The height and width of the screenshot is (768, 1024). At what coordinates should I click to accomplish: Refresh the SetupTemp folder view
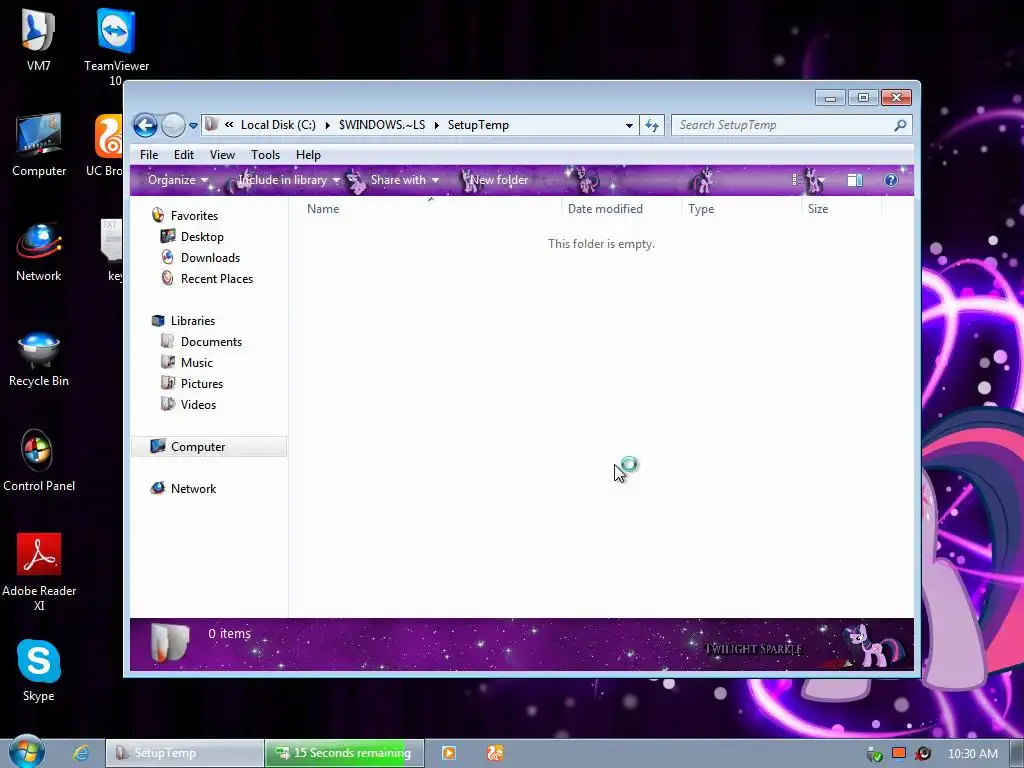pos(652,125)
